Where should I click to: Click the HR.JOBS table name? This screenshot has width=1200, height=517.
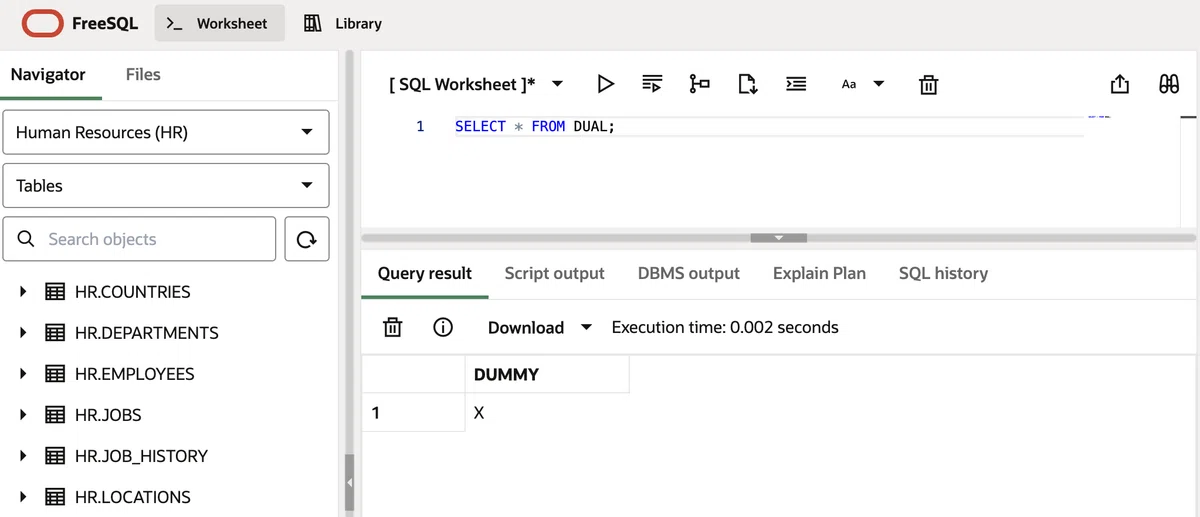click(108, 415)
